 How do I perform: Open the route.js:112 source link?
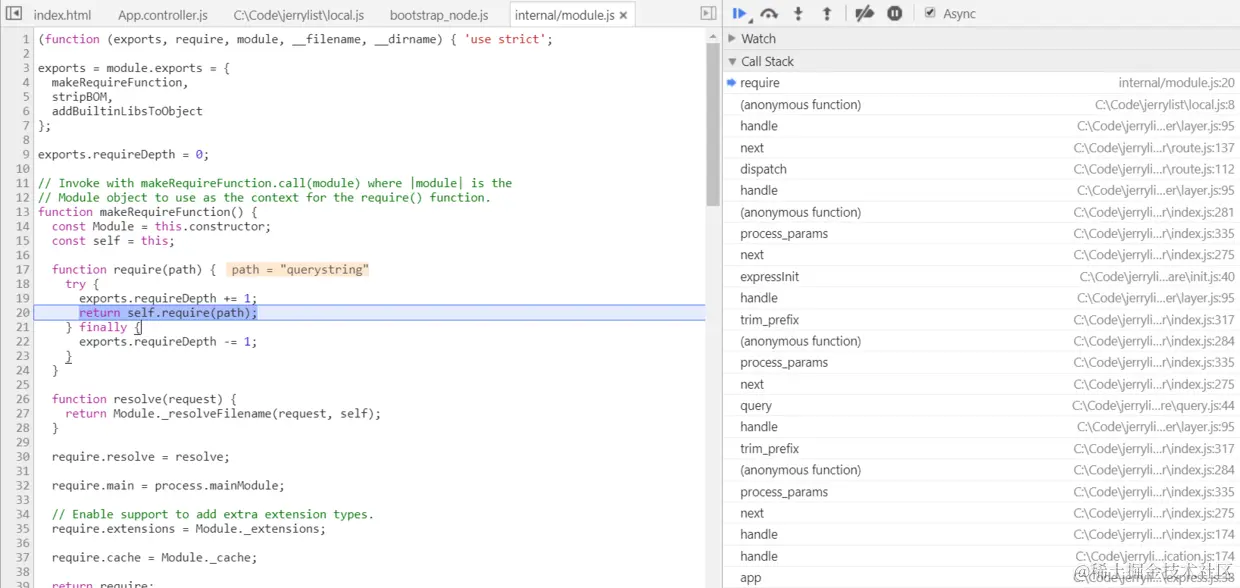point(1154,169)
